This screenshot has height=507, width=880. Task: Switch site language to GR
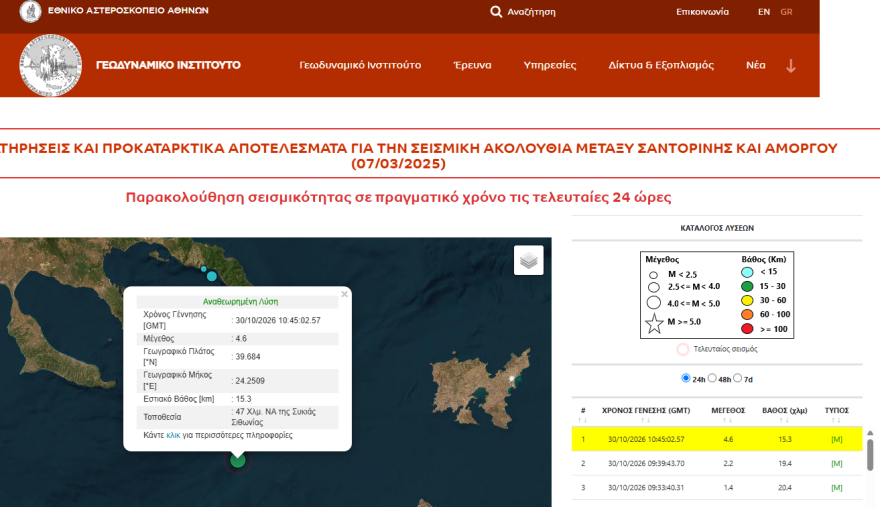(x=786, y=12)
